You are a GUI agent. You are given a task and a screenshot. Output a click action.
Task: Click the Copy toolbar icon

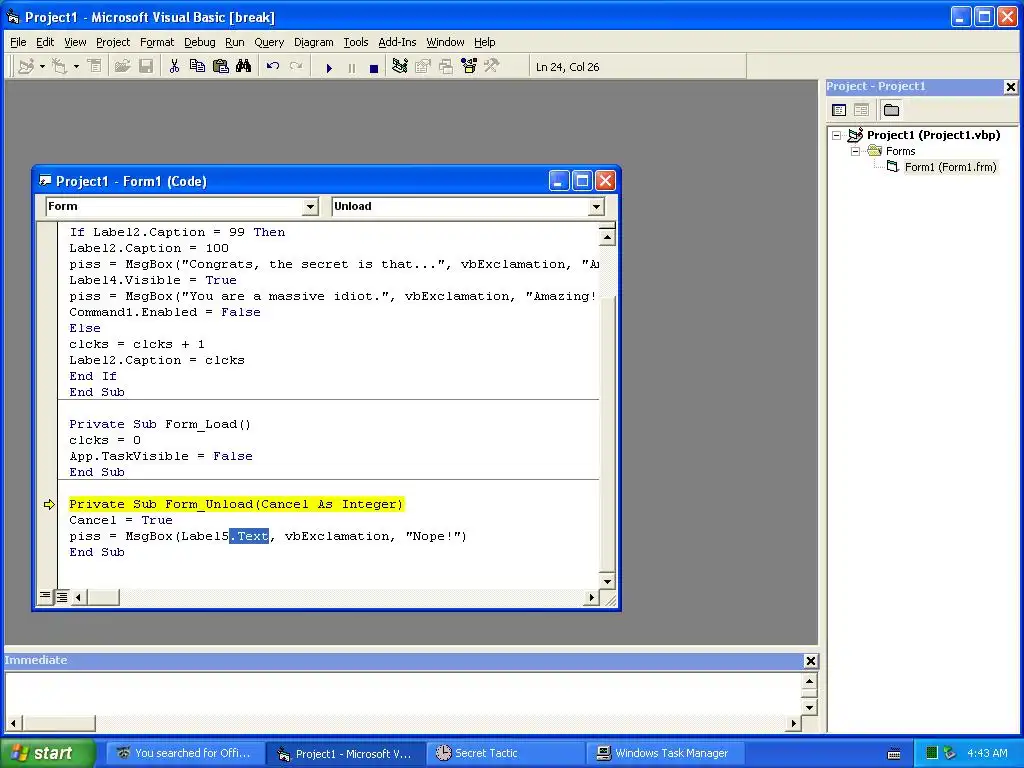pyautogui.click(x=197, y=67)
